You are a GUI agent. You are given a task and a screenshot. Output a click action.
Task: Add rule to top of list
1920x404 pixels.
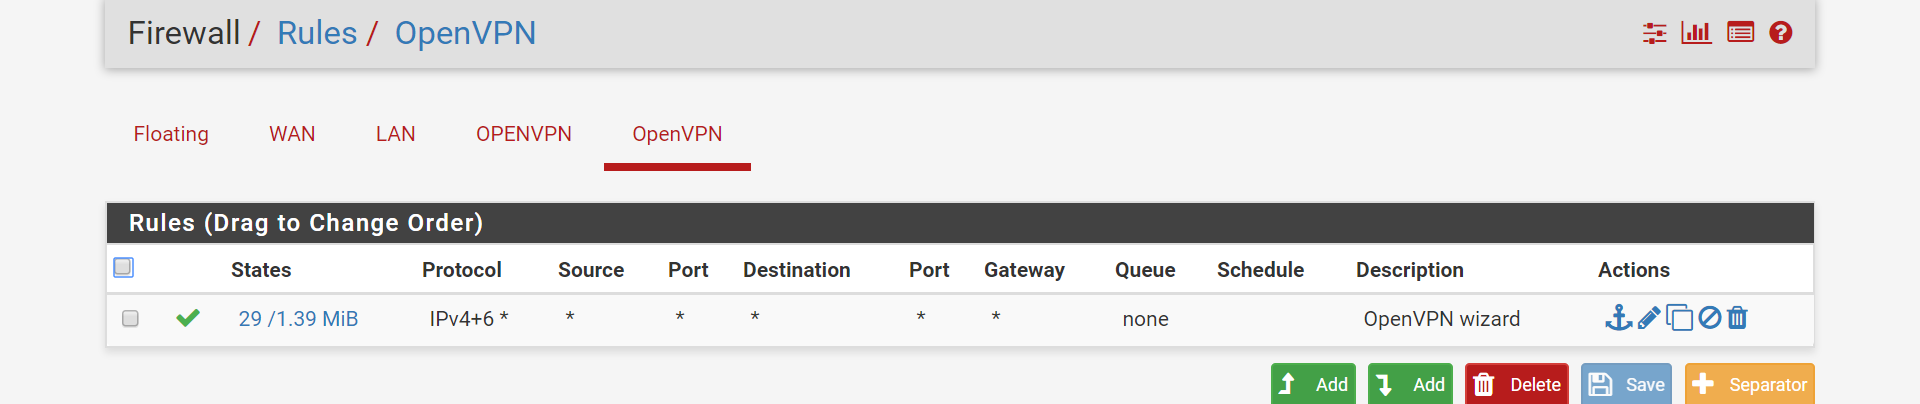(1313, 384)
